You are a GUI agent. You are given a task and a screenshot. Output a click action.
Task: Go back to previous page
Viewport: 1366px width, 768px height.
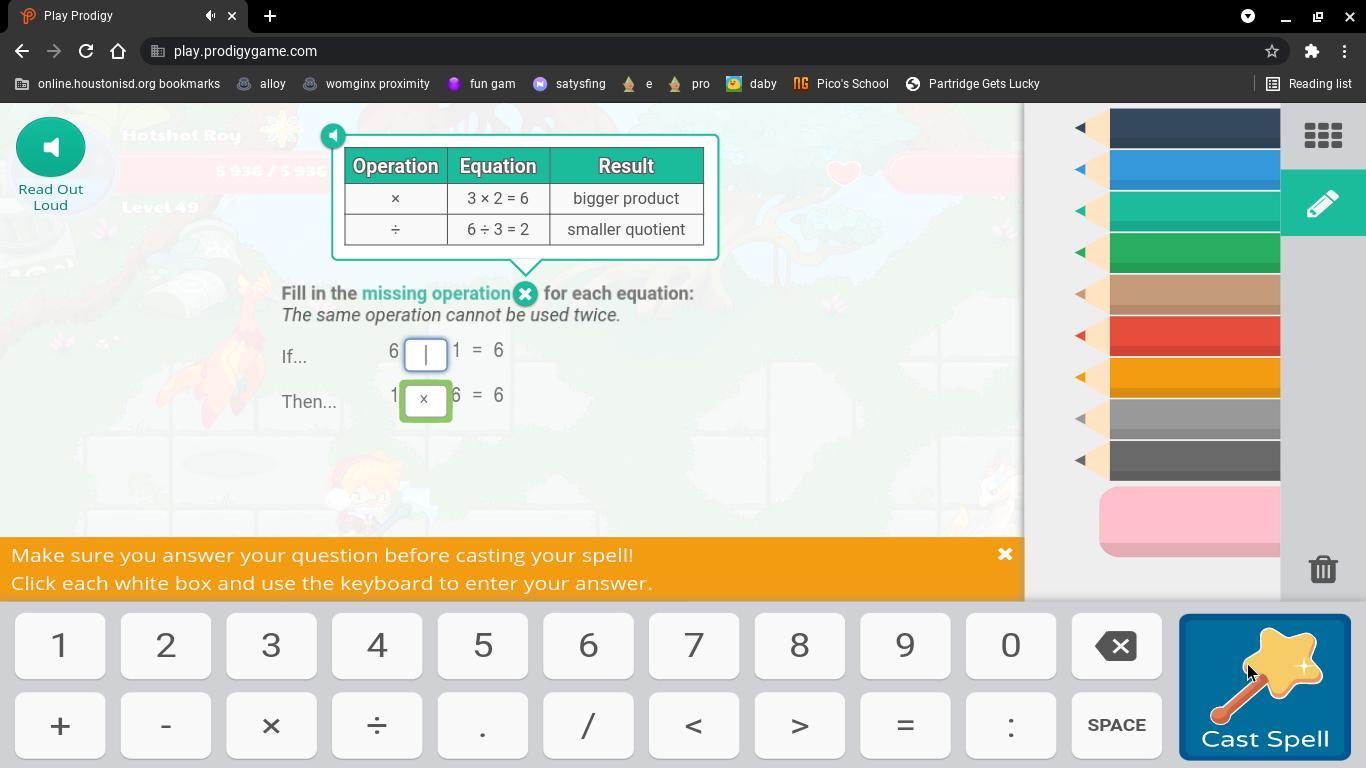click(x=22, y=51)
